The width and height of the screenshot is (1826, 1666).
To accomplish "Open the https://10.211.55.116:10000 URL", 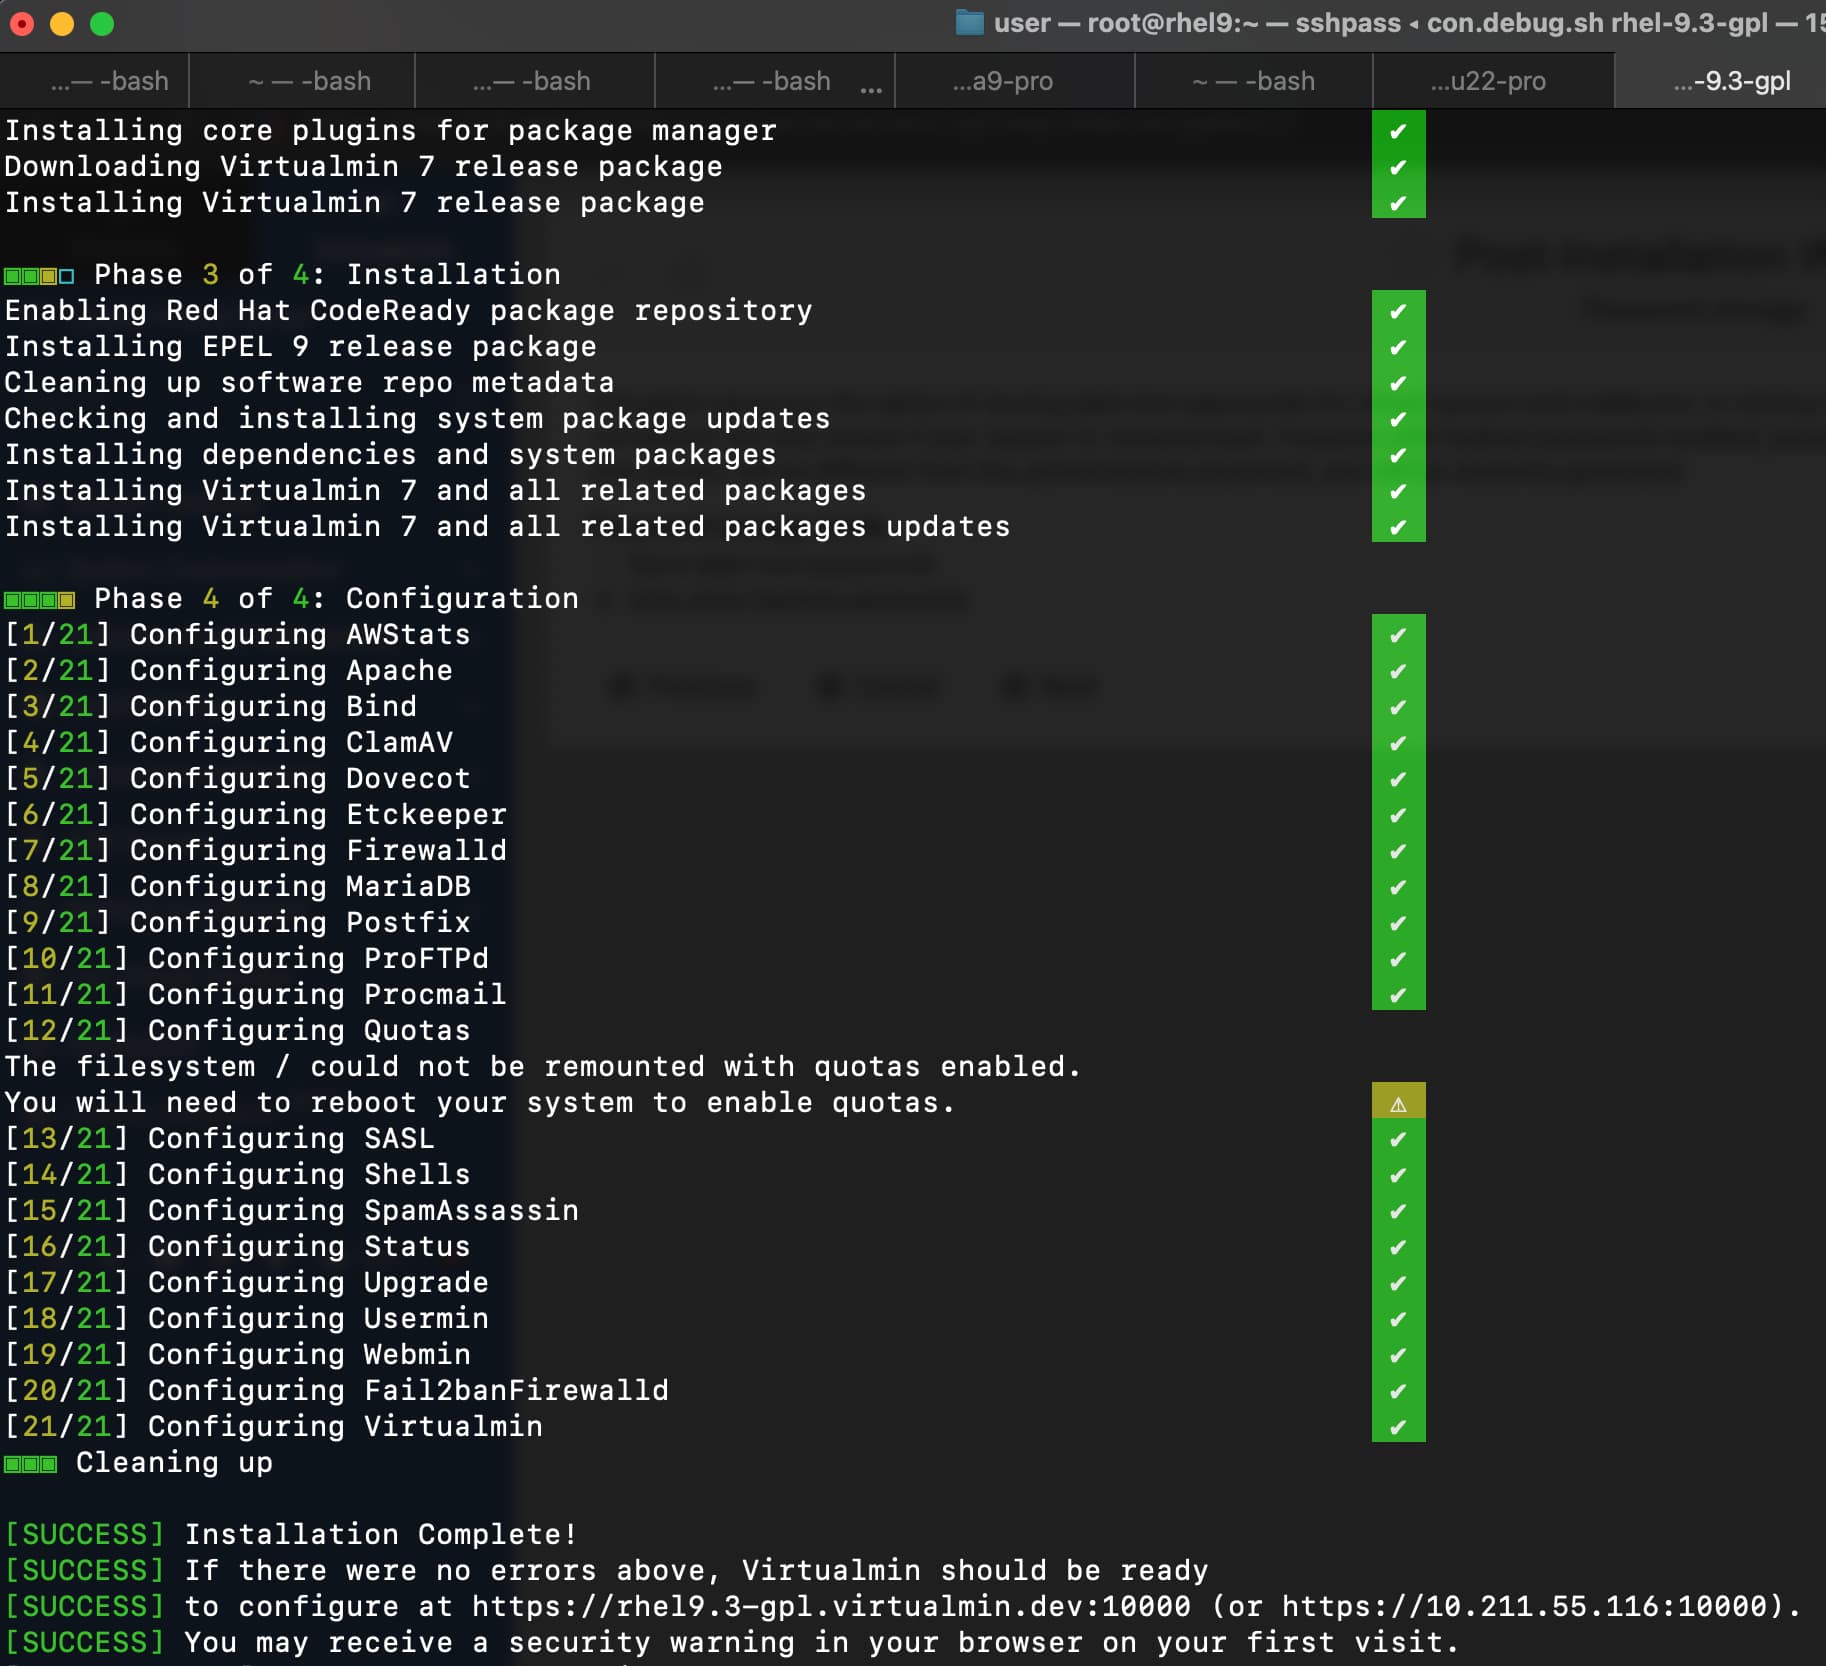I will click(1525, 1606).
